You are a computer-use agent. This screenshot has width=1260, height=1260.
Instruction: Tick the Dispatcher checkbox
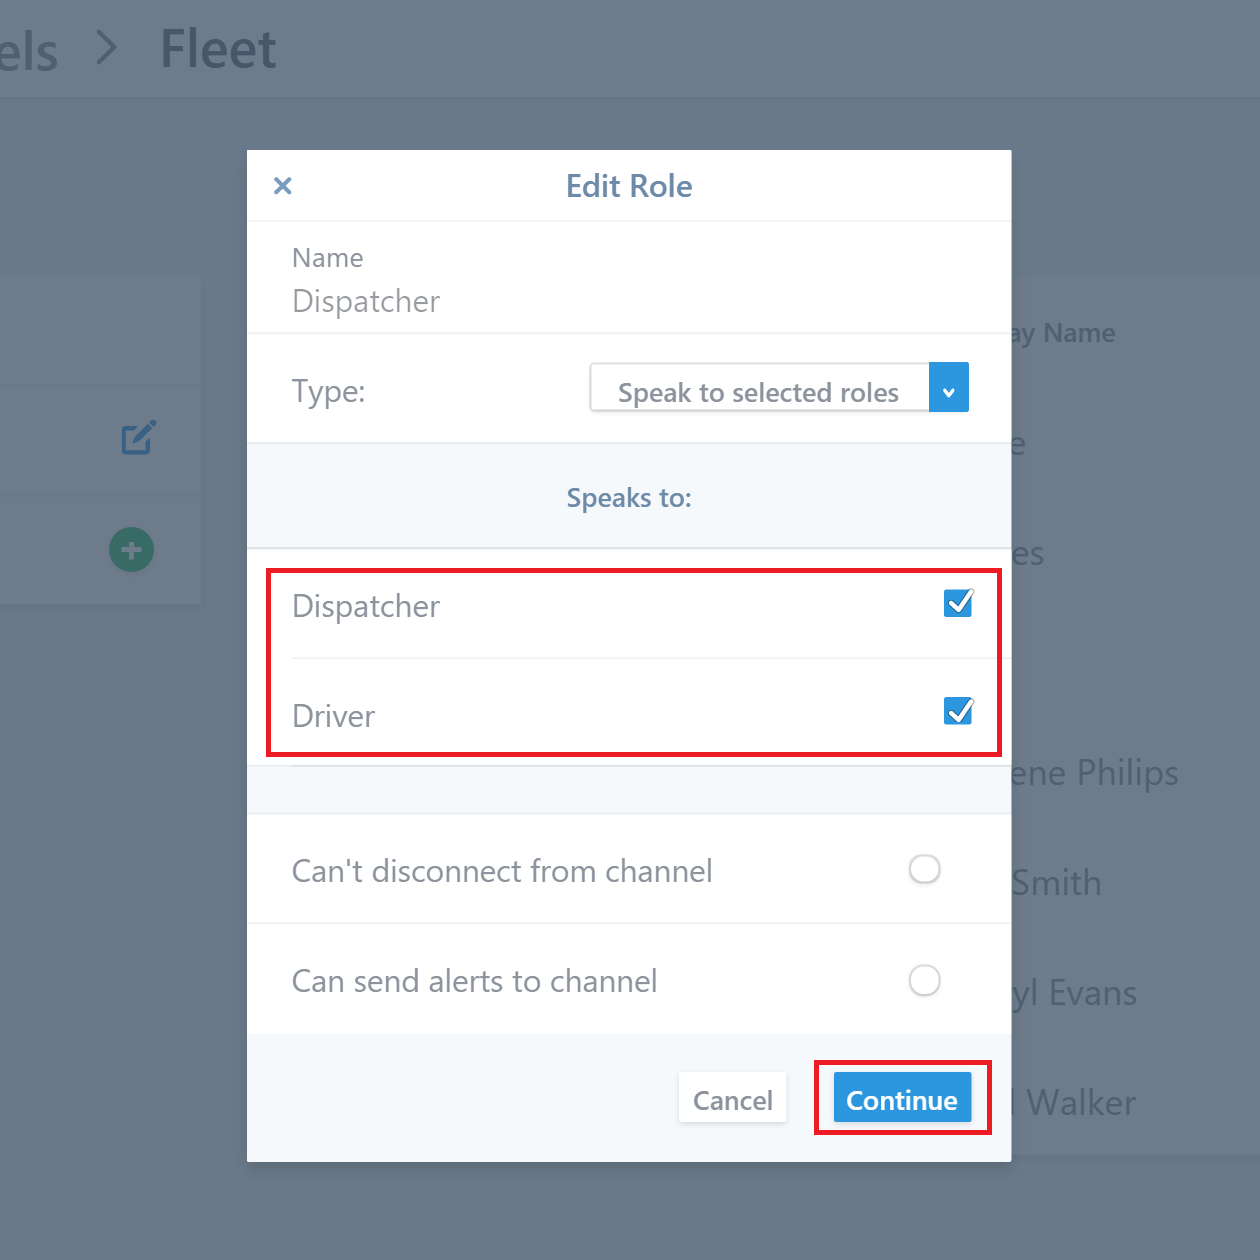click(958, 603)
